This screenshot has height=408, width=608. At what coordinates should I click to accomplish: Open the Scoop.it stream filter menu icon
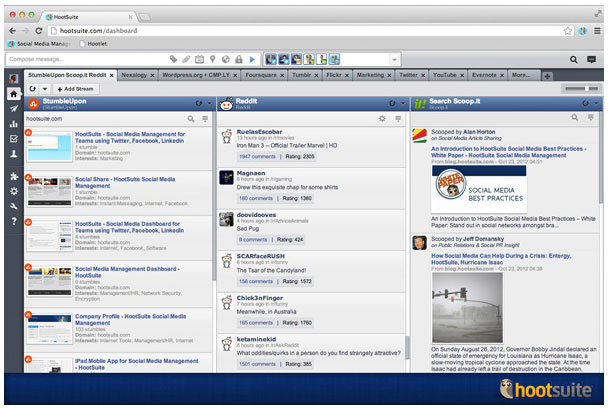click(x=591, y=117)
